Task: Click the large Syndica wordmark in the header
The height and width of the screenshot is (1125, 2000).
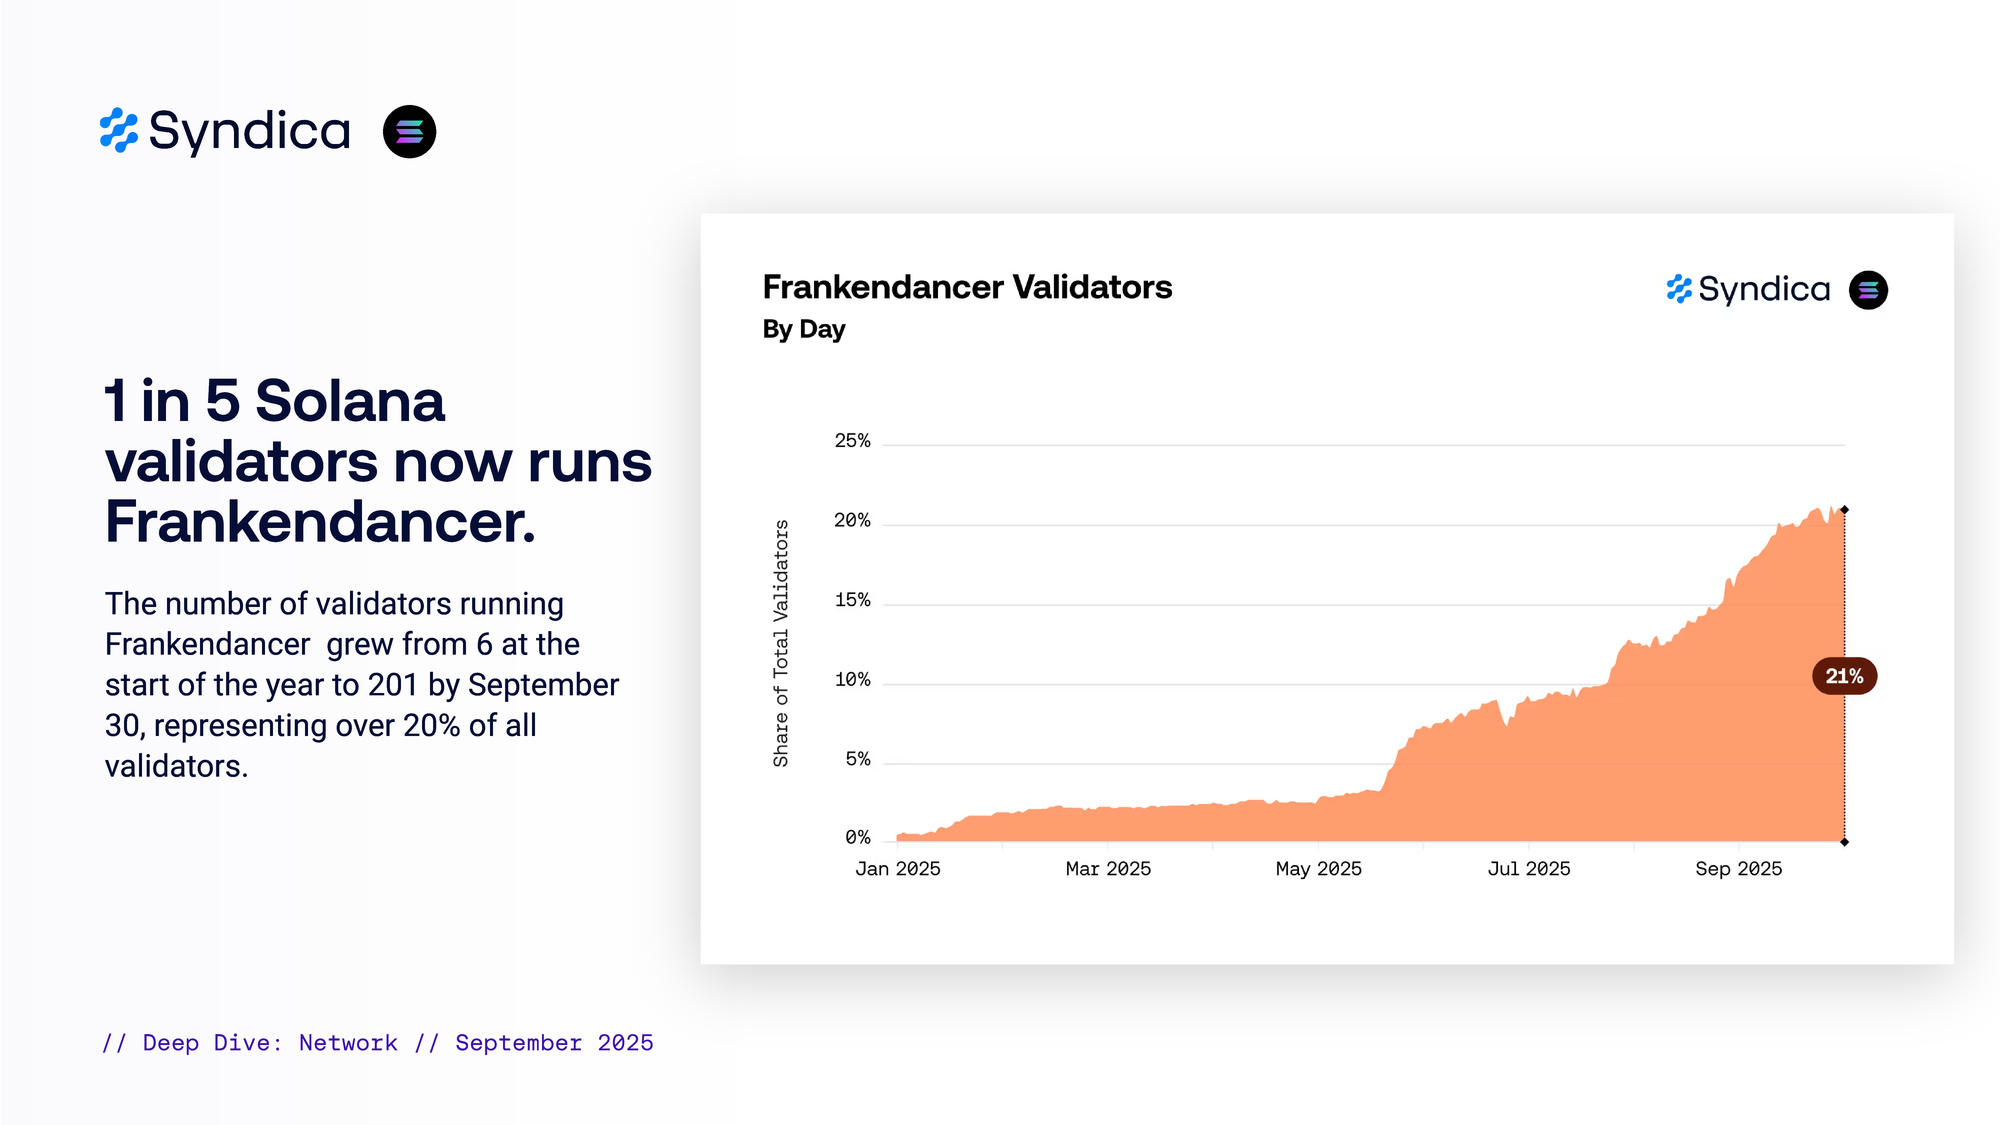Action: pyautogui.click(x=250, y=131)
